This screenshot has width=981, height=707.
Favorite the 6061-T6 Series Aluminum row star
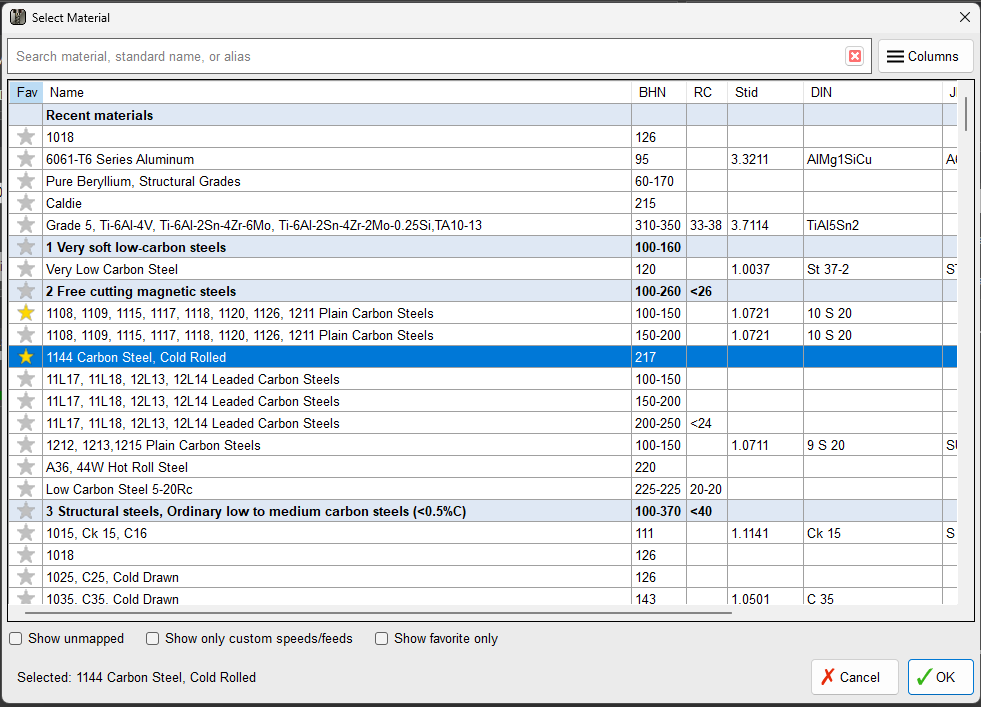pos(26,159)
